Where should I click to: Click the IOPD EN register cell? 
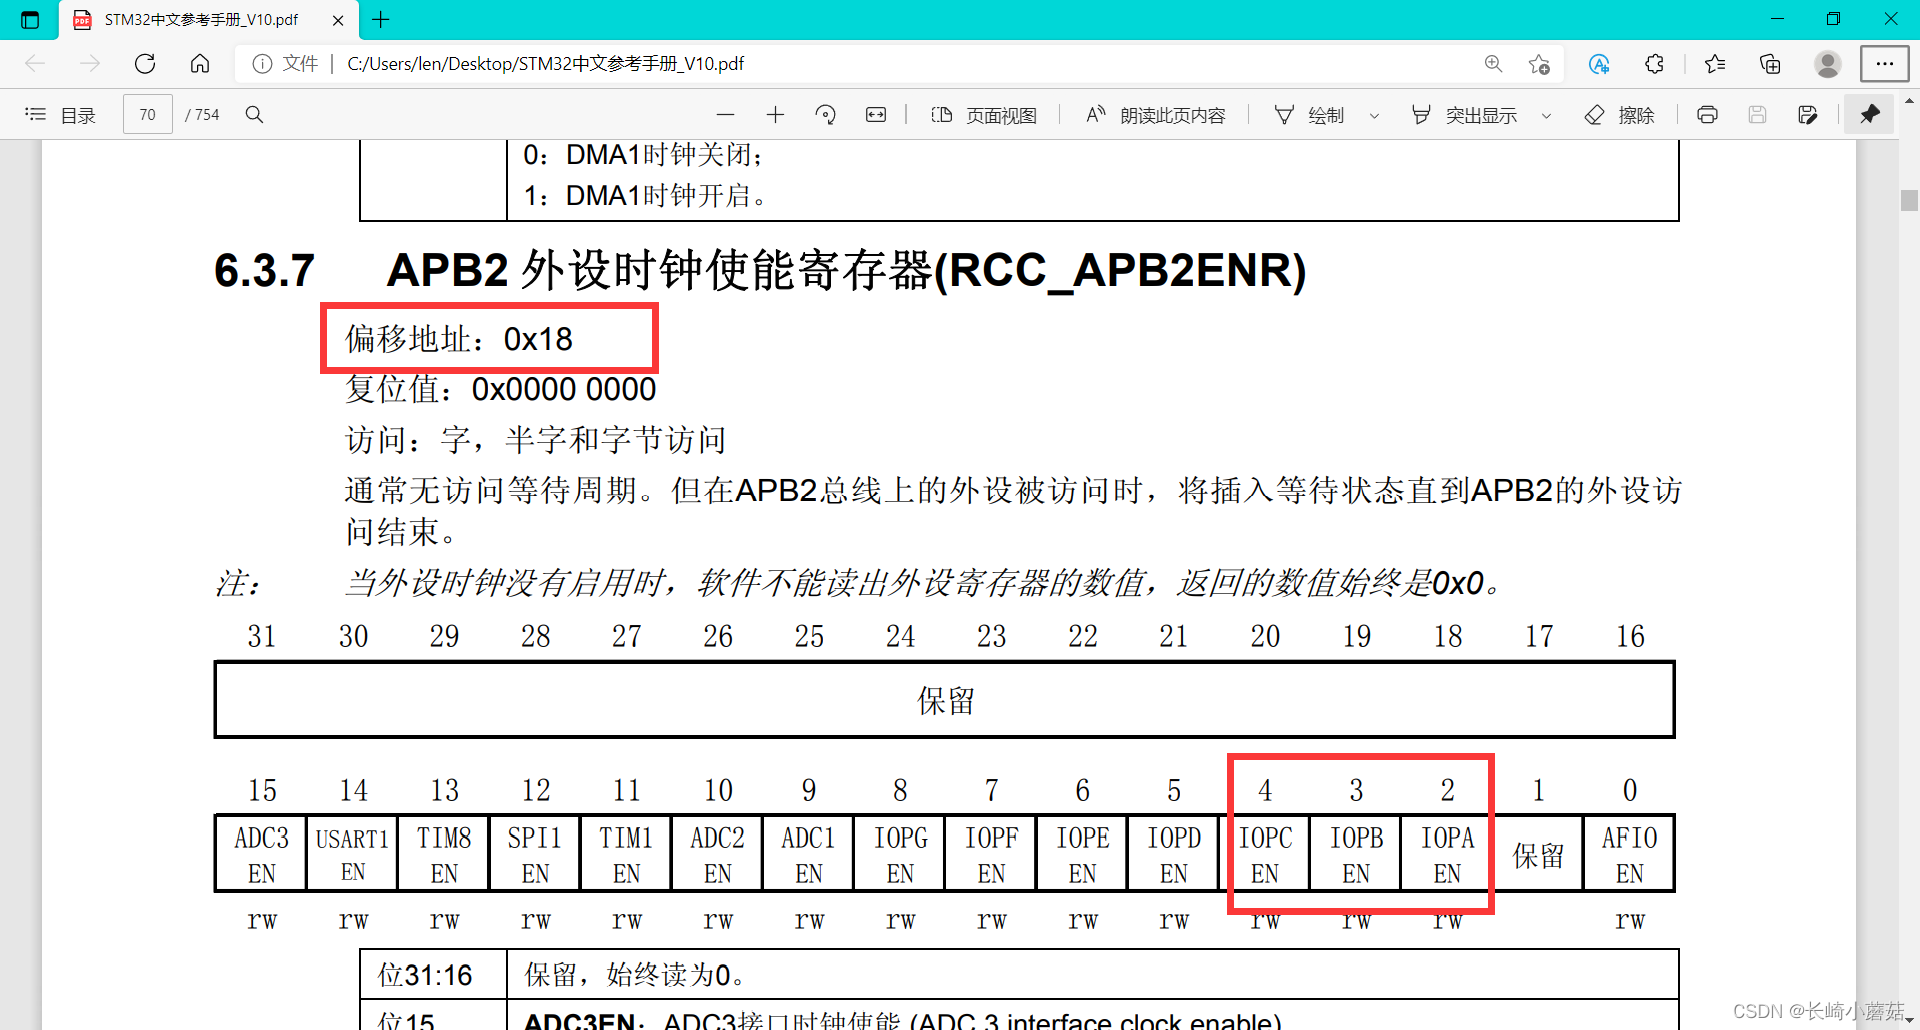1174,854
